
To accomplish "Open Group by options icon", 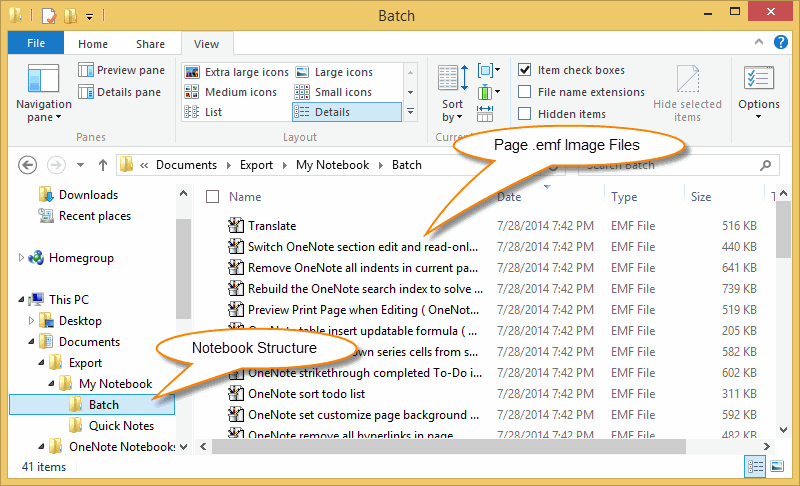I will [488, 70].
